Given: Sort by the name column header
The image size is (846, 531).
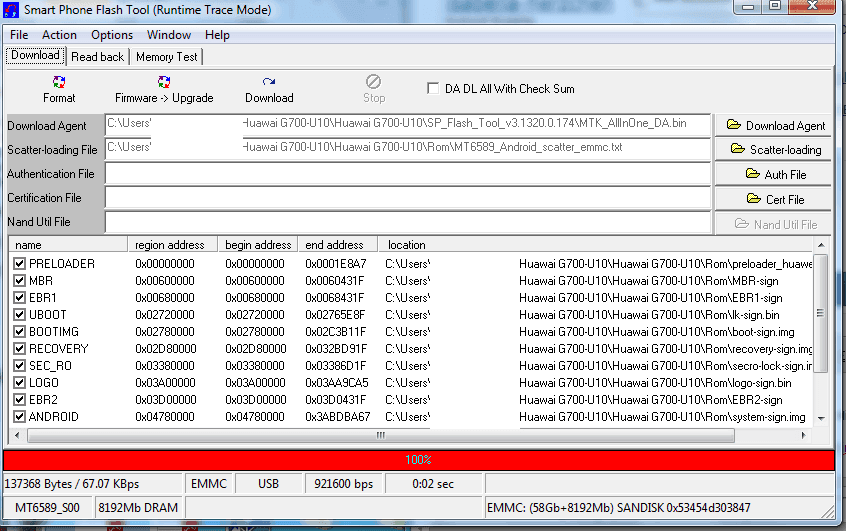Looking at the screenshot, I should (69, 245).
